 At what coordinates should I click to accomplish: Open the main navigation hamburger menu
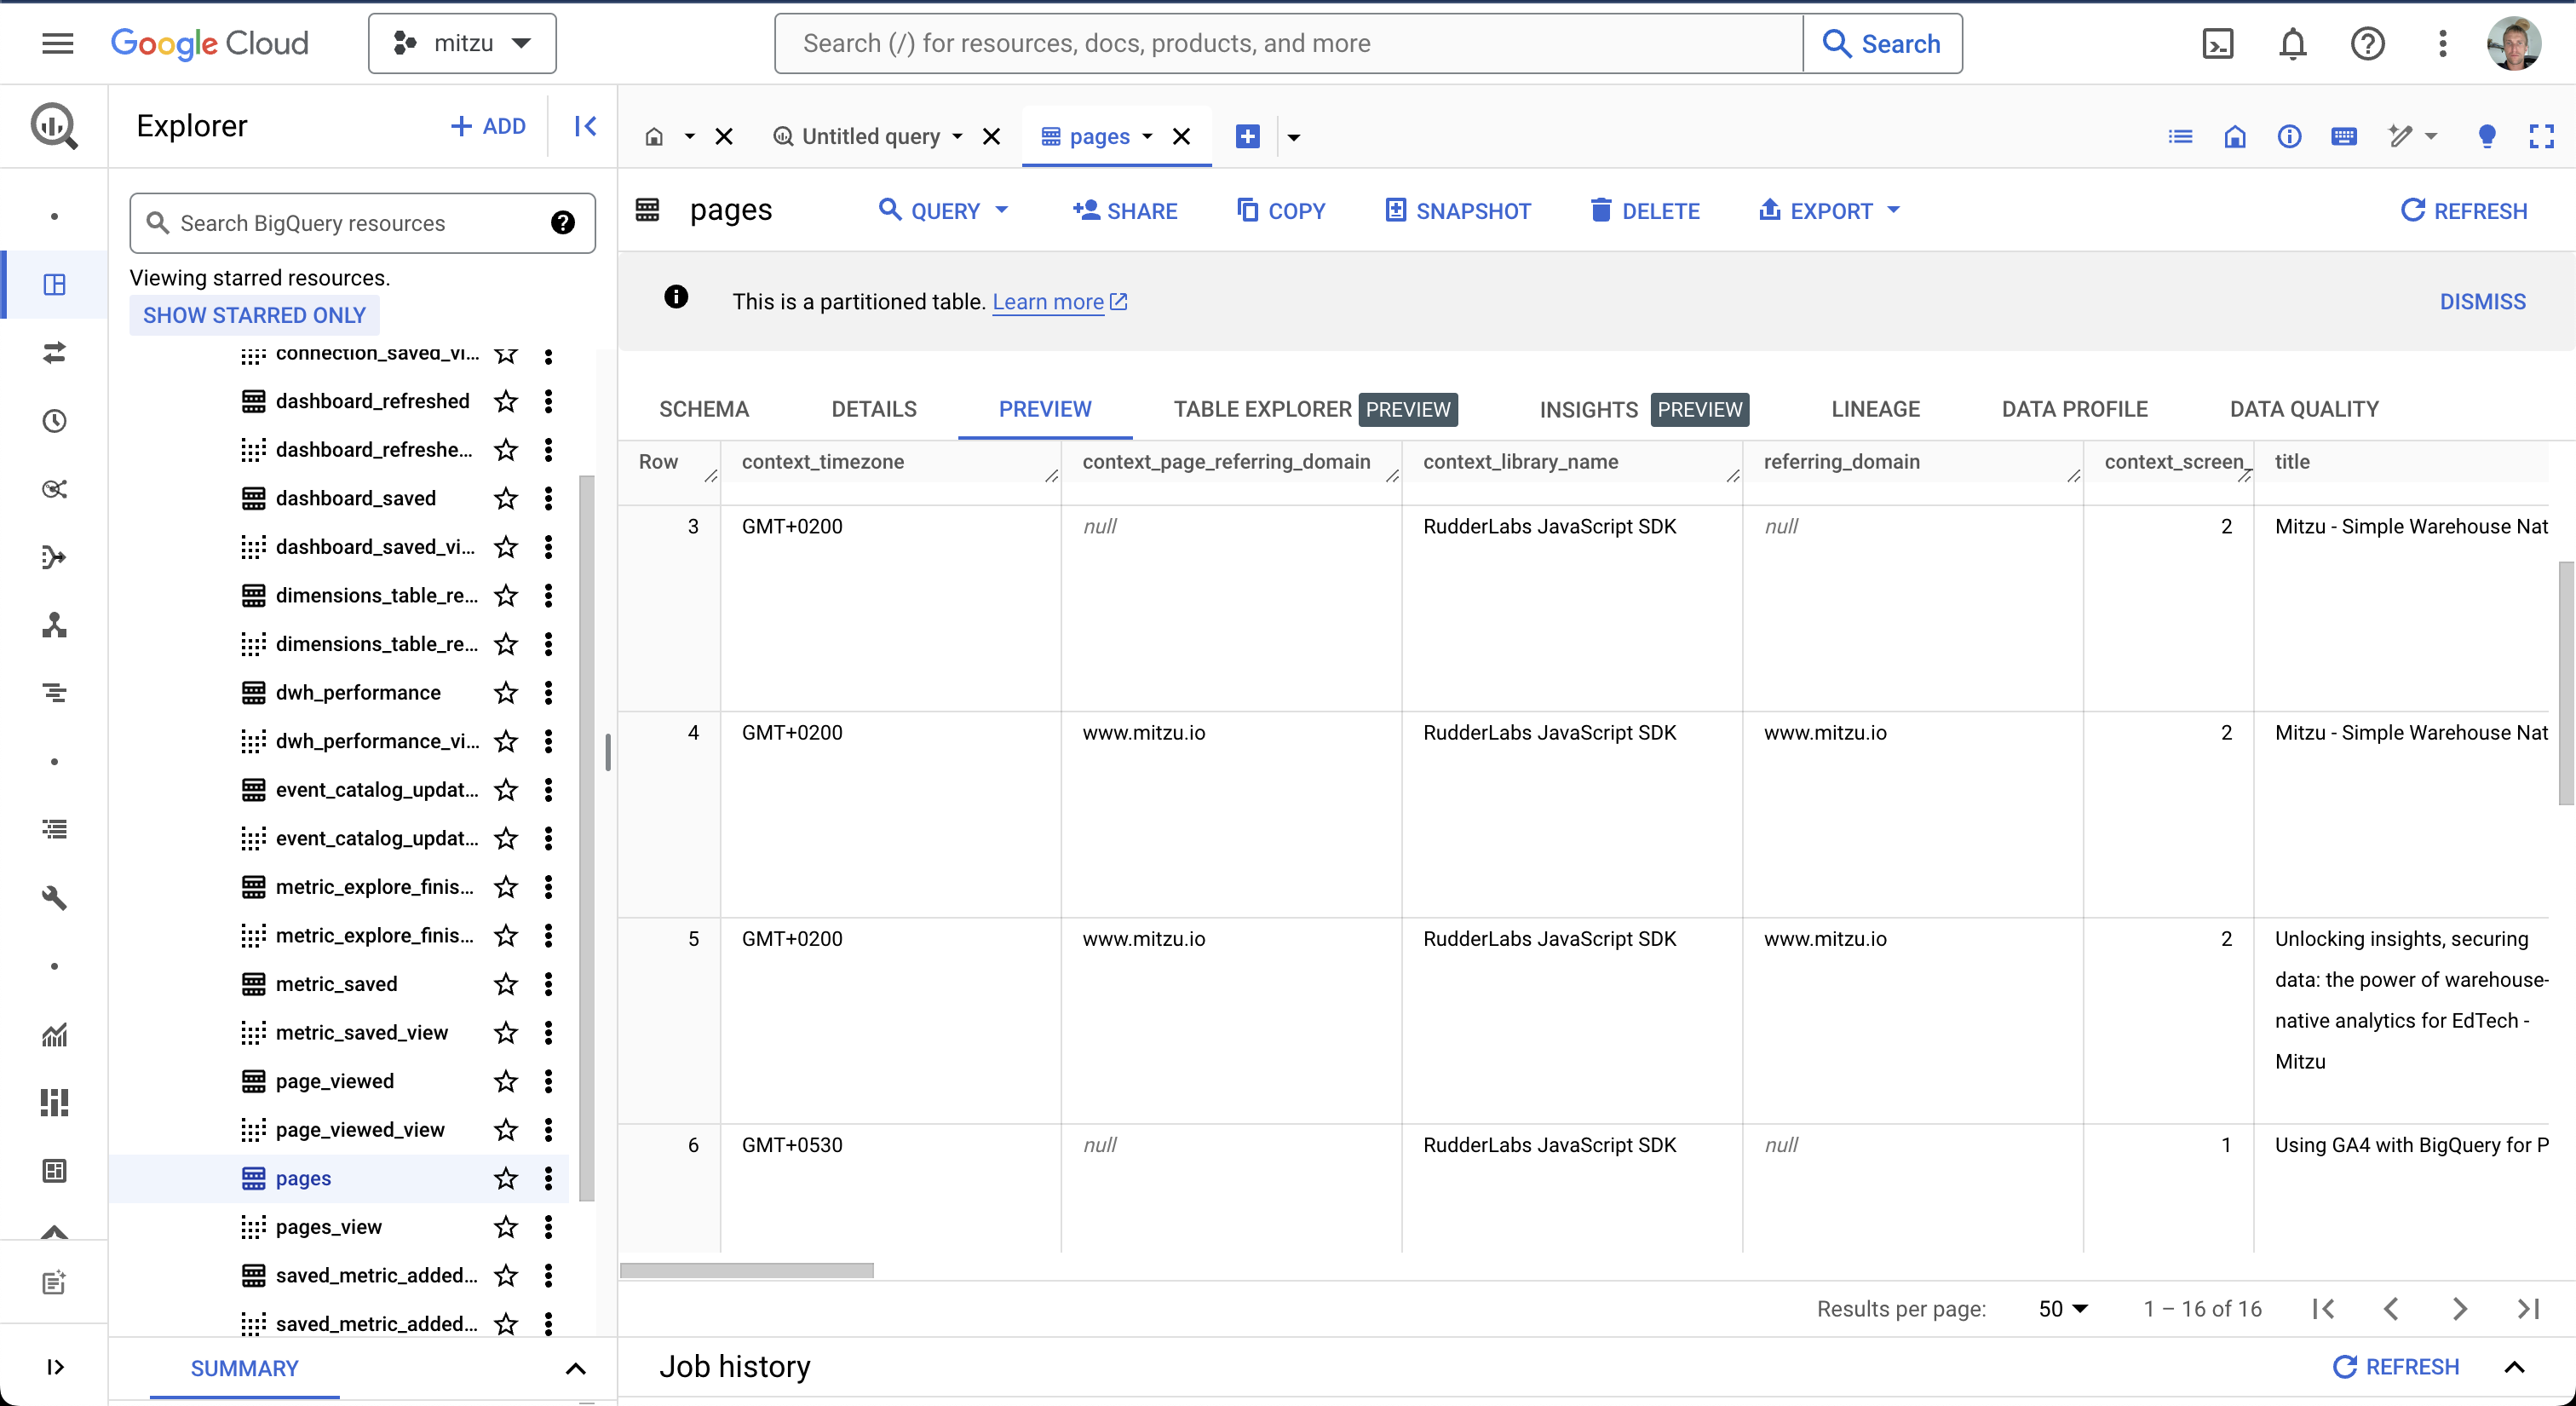[x=57, y=43]
